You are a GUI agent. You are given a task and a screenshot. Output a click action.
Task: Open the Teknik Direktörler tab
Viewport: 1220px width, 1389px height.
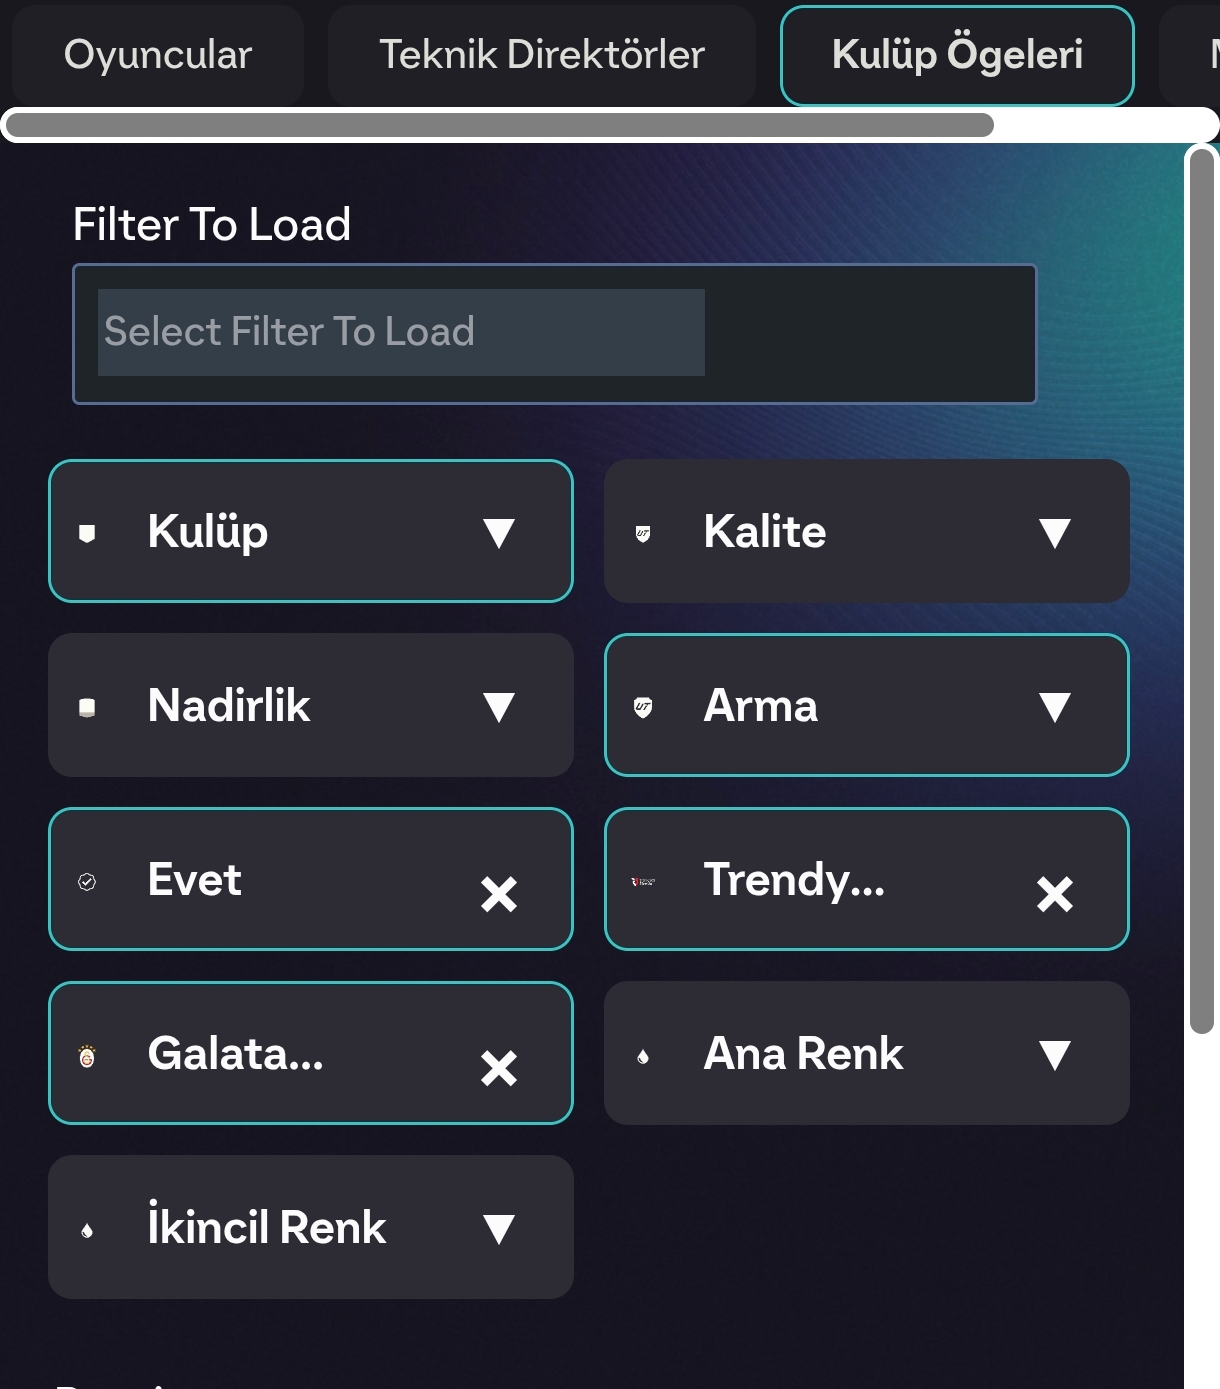coord(542,55)
